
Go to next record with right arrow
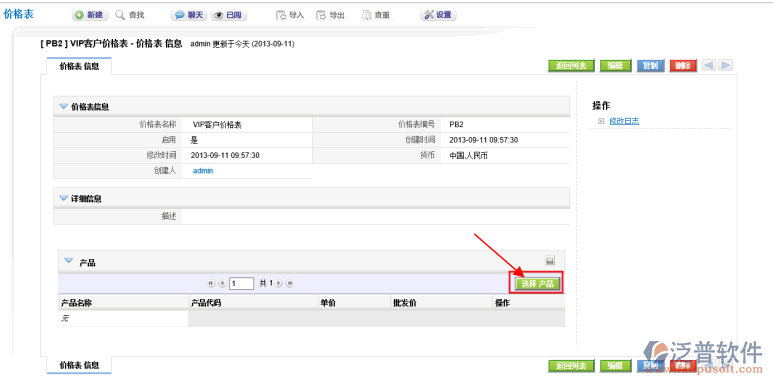tap(725, 66)
